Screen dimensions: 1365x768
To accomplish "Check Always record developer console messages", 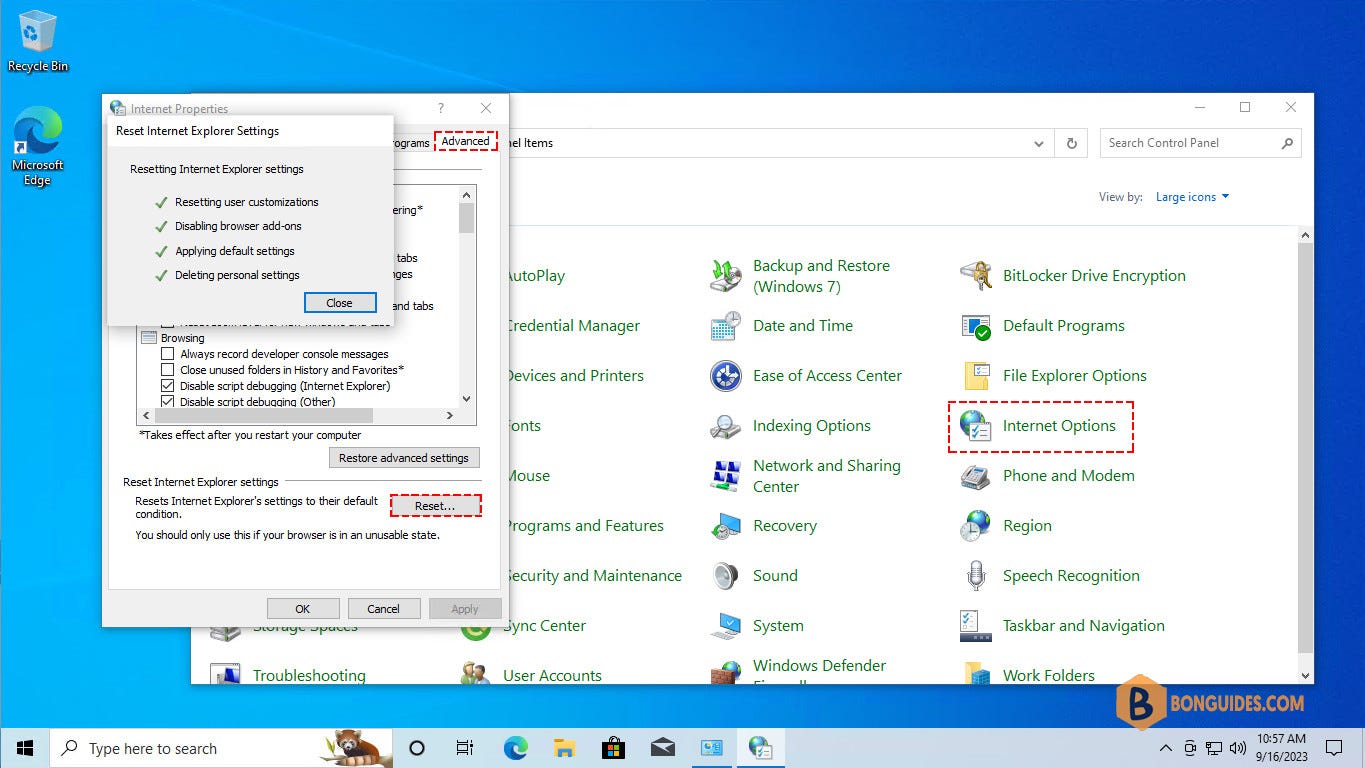I will click(x=168, y=354).
